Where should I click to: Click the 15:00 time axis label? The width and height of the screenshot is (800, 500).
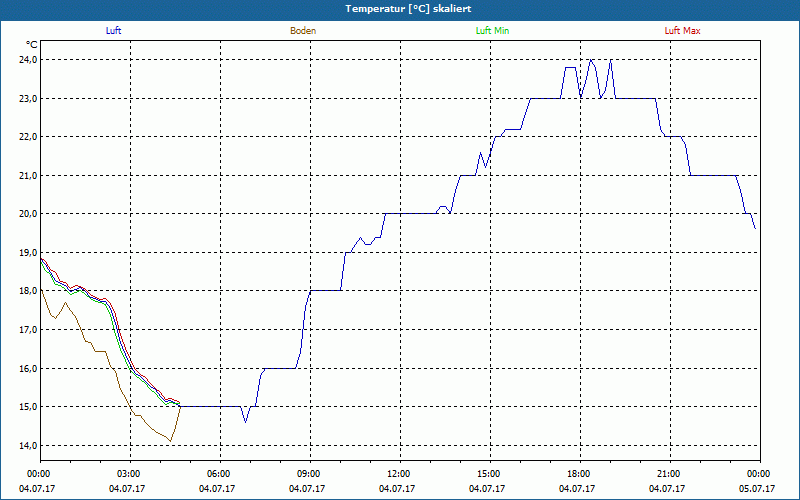coord(487,474)
